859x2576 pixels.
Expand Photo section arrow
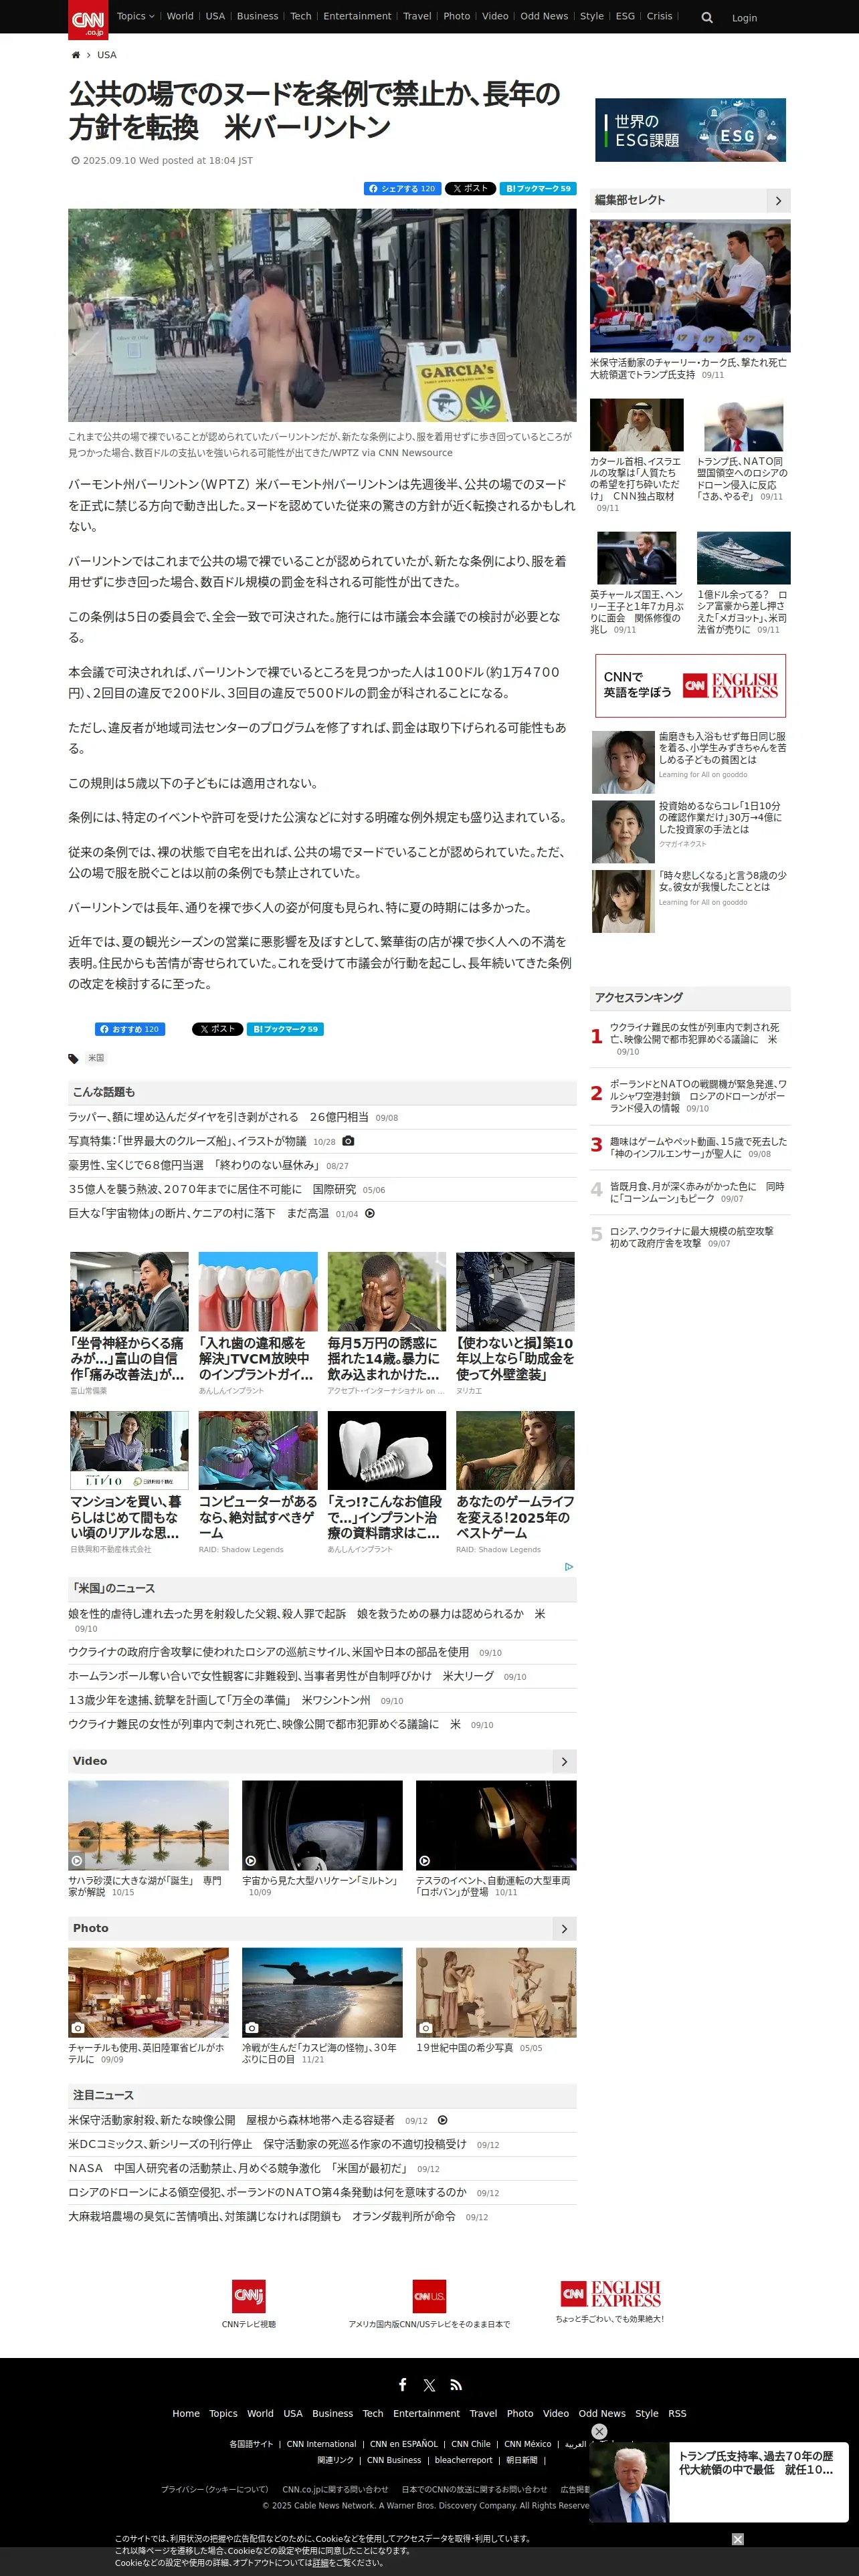click(x=564, y=1929)
